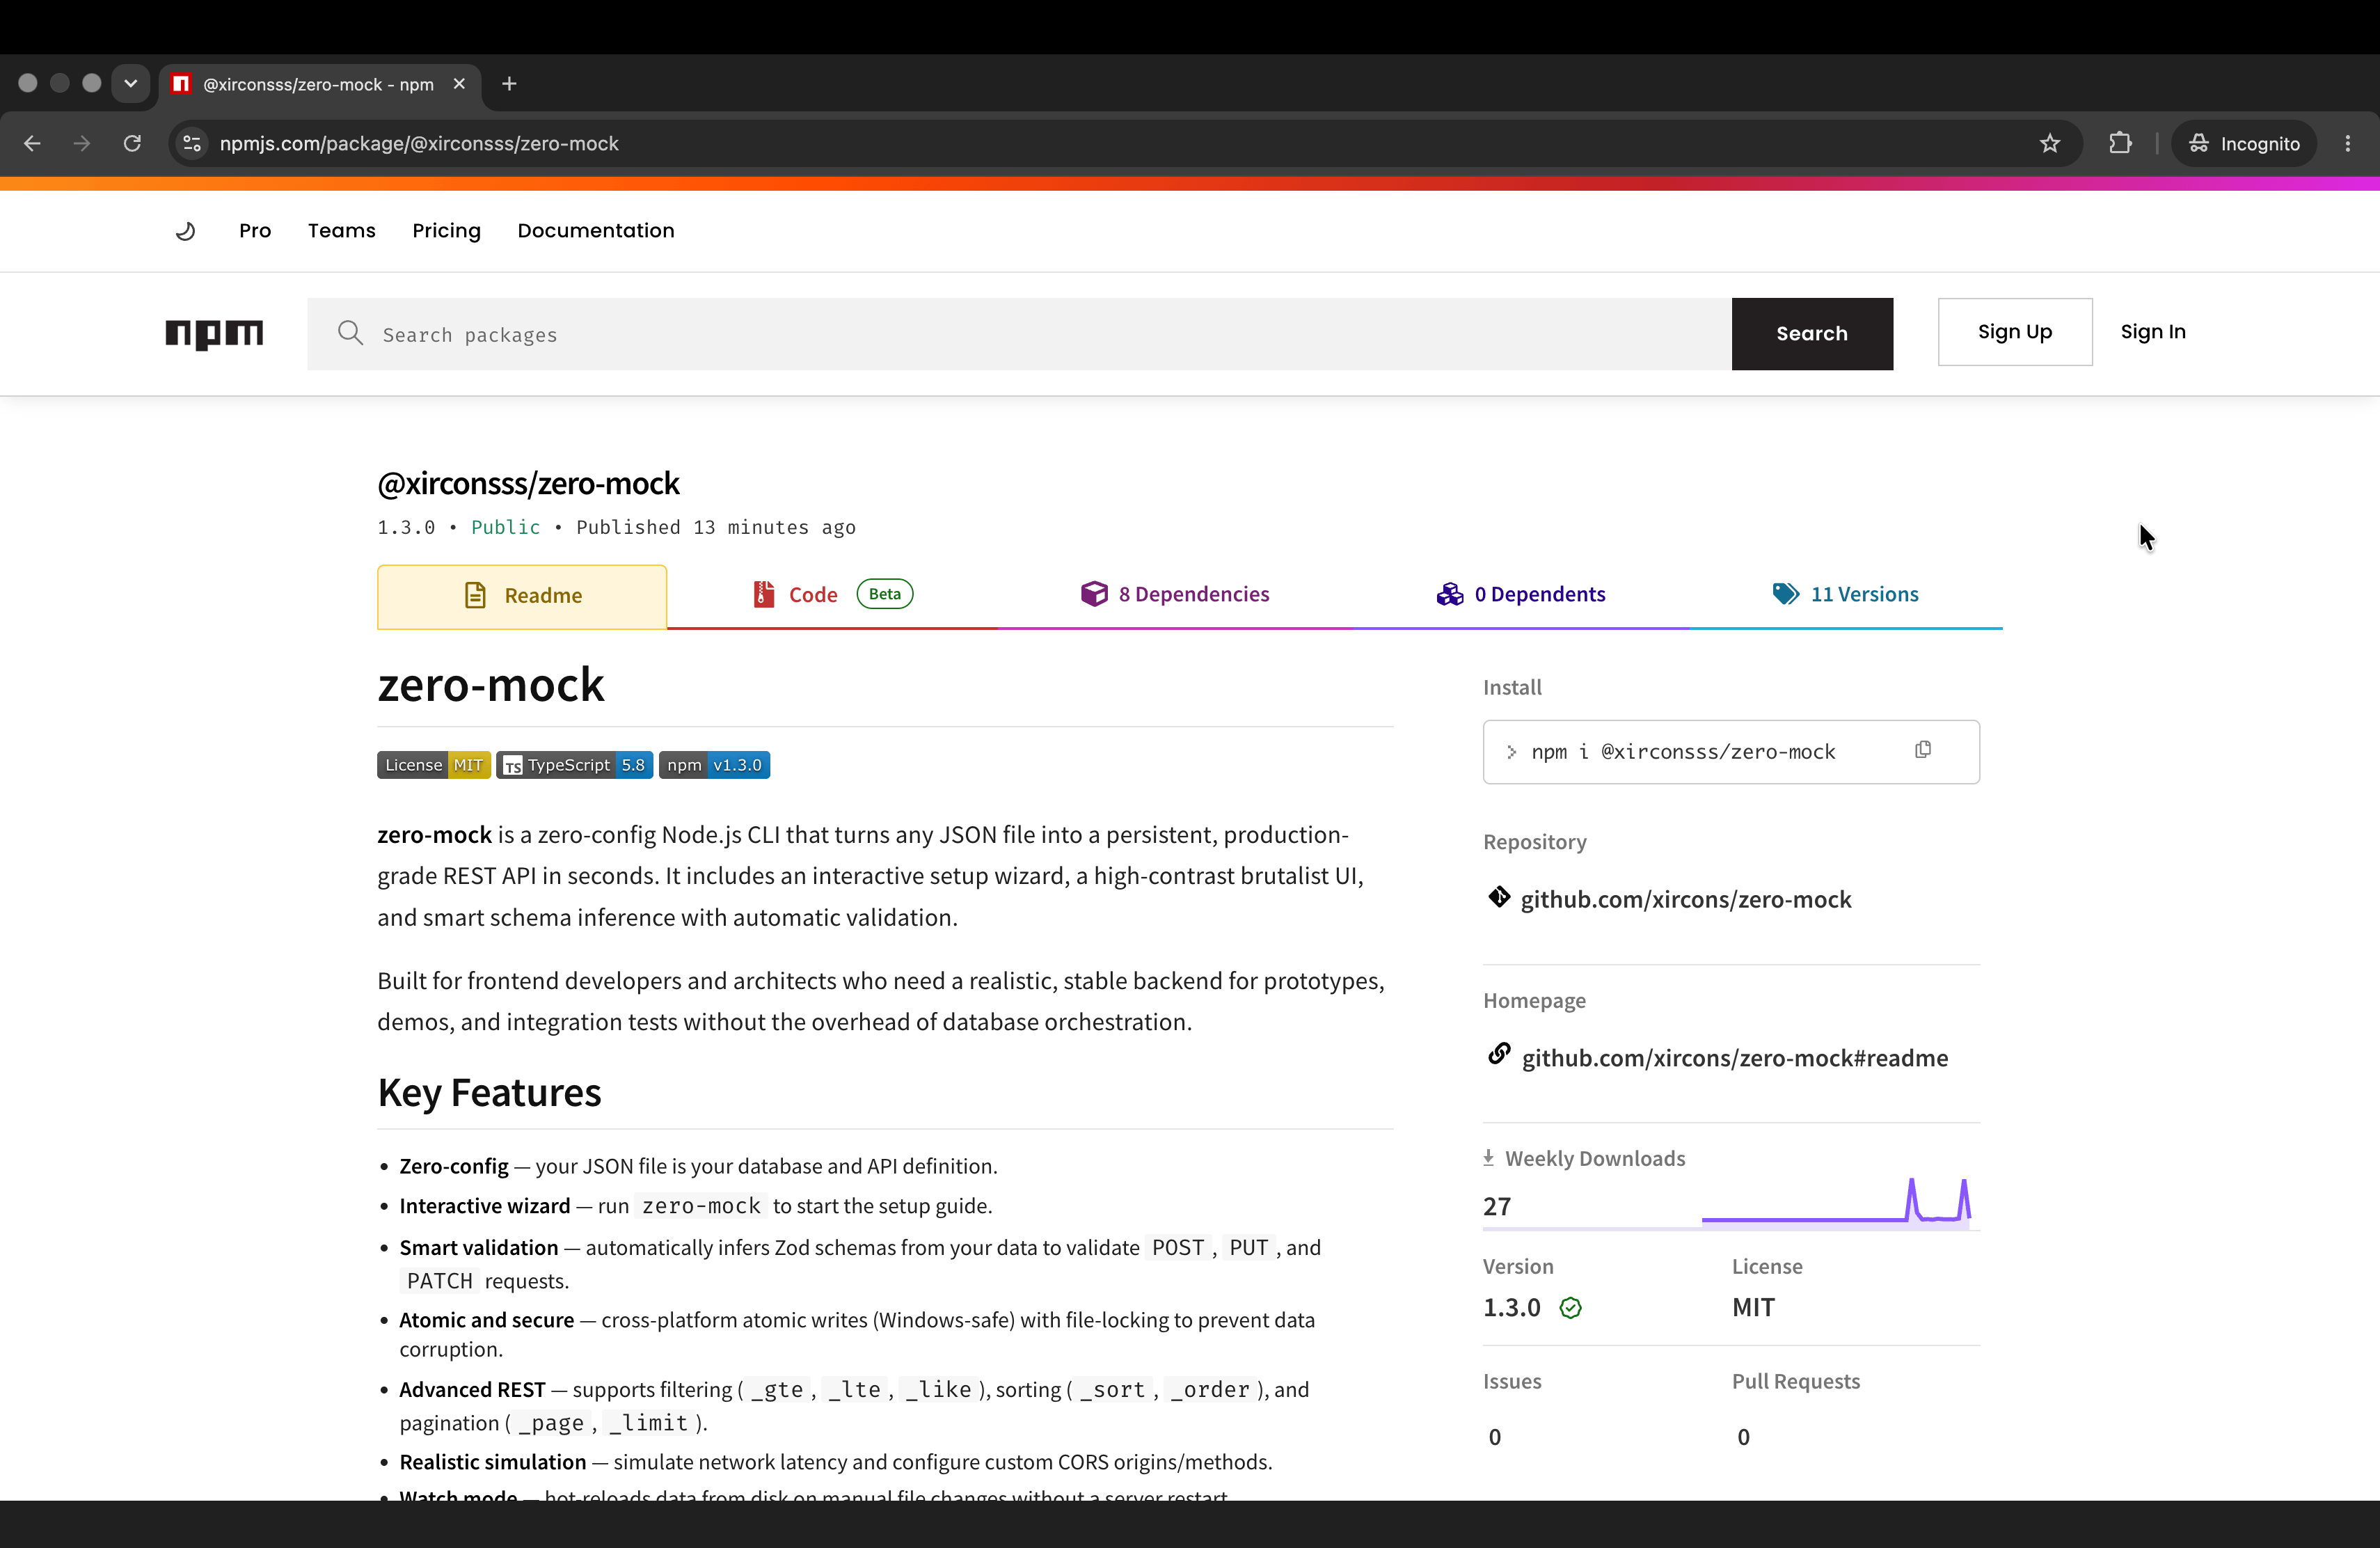Click the Versions tags icon

pyautogui.click(x=1785, y=594)
